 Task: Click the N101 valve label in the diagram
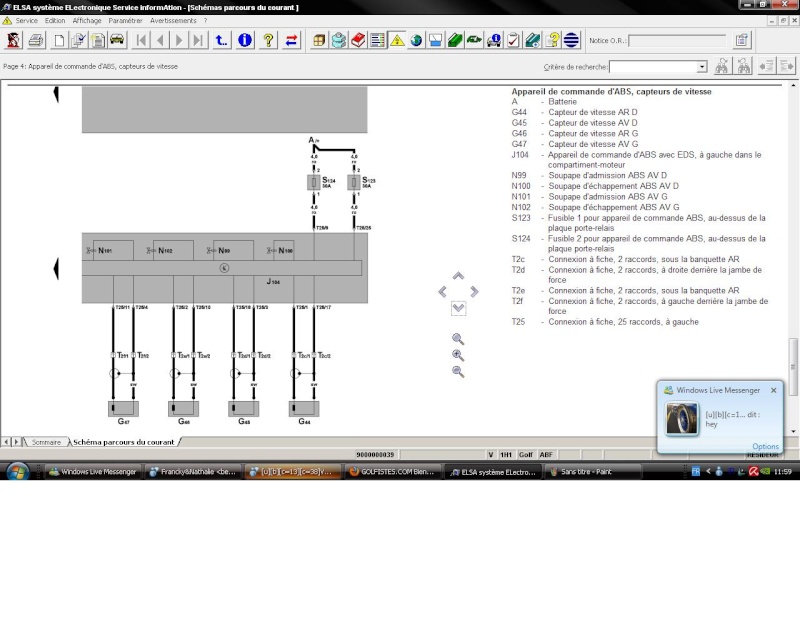click(x=105, y=251)
